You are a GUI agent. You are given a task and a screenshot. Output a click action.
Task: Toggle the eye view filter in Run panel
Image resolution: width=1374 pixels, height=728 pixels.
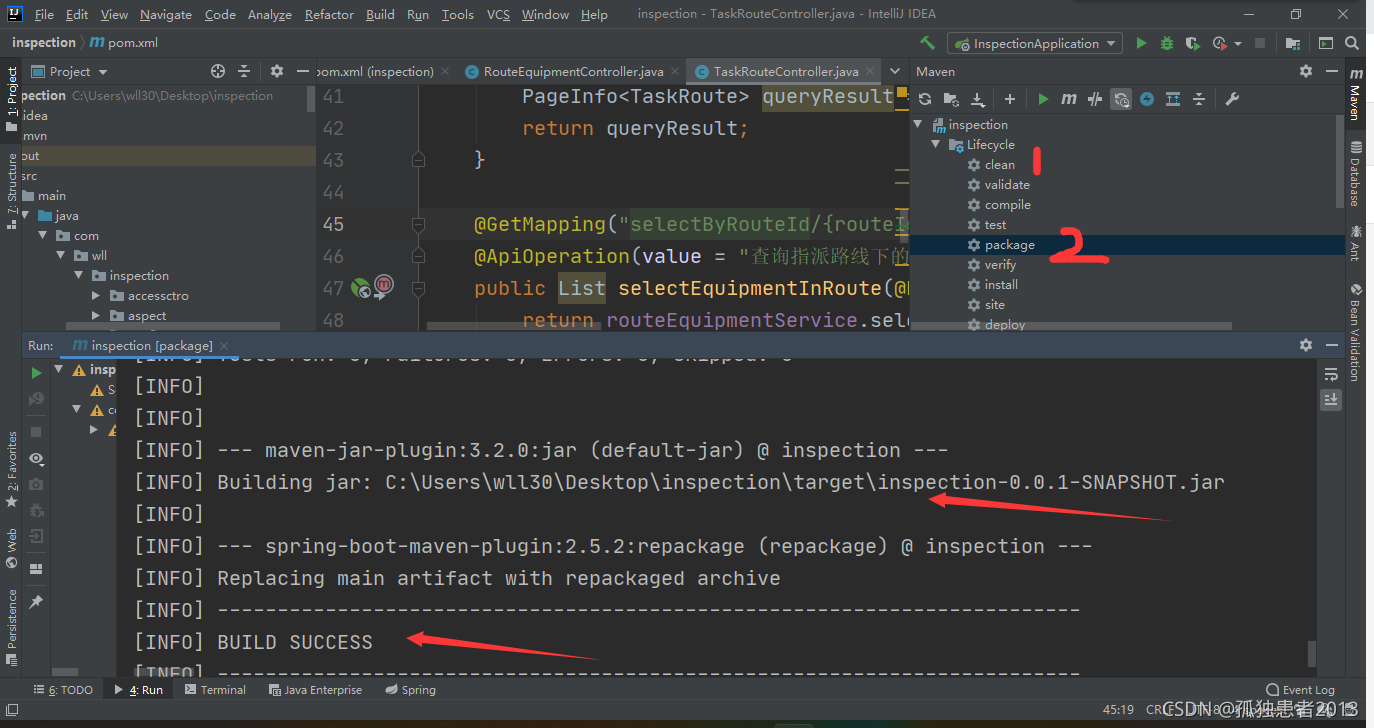(x=37, y=458)
